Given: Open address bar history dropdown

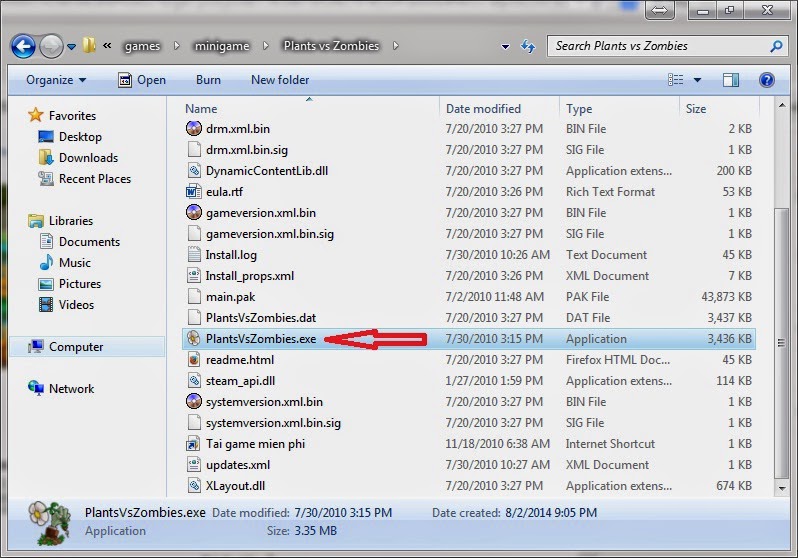Looking at the screenshot, I should tap(505, 46).
